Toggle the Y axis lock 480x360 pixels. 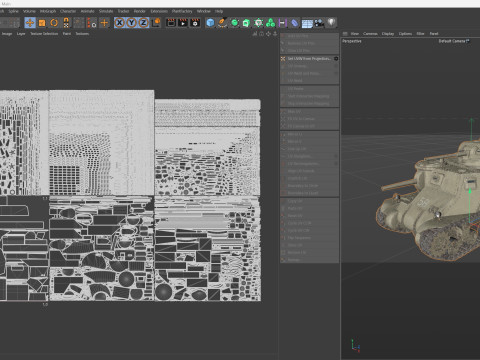(x=132, y=23)
